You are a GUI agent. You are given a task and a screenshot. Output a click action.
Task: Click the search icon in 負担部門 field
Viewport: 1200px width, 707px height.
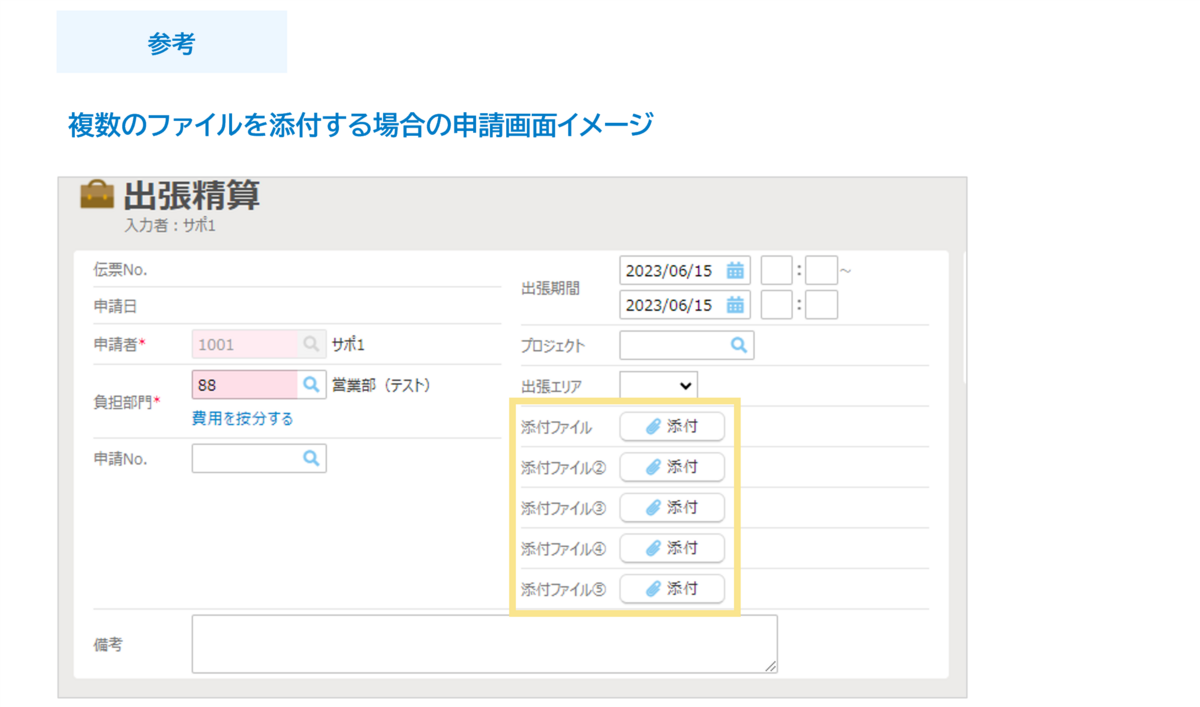pos(311,384)
